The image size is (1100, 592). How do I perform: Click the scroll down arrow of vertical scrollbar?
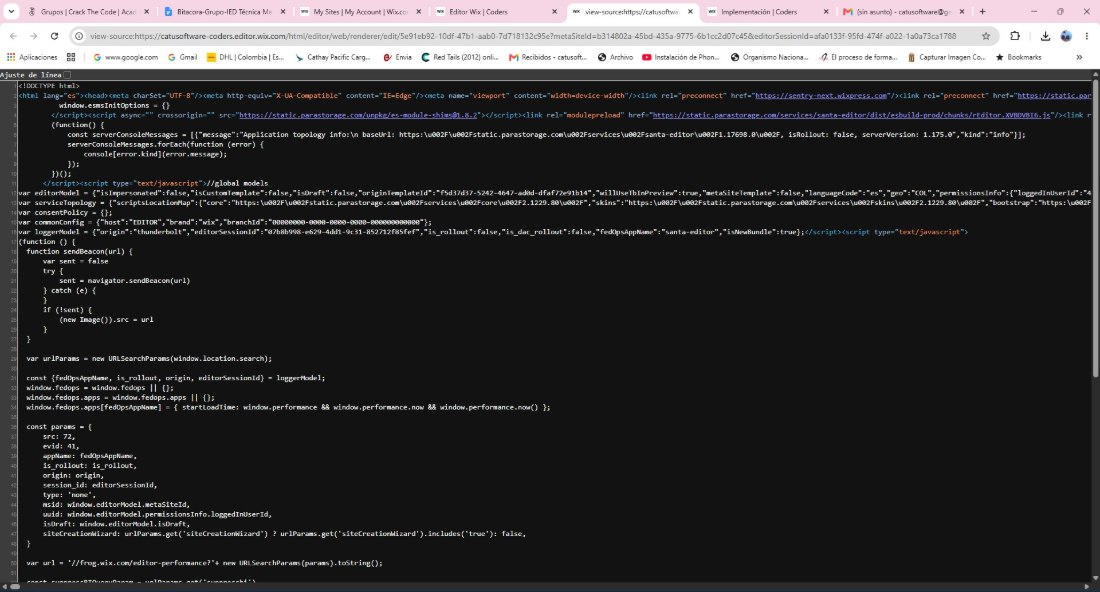(x=1095, y=579)
